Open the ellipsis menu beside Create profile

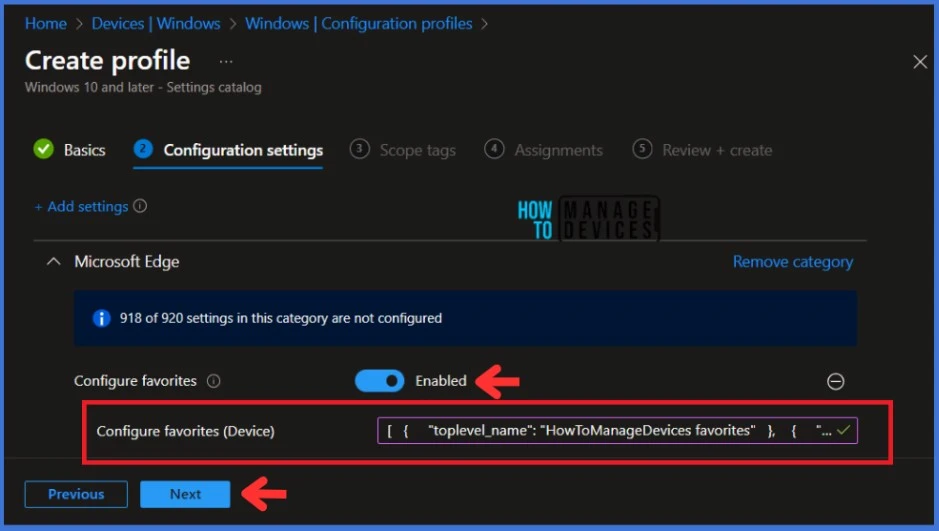pos(226,62)
